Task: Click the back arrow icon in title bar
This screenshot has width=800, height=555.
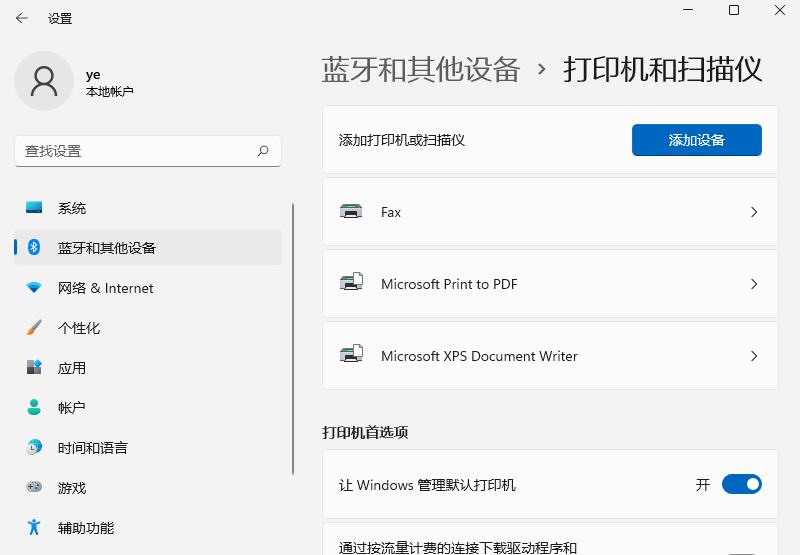Action: point(21,18)
